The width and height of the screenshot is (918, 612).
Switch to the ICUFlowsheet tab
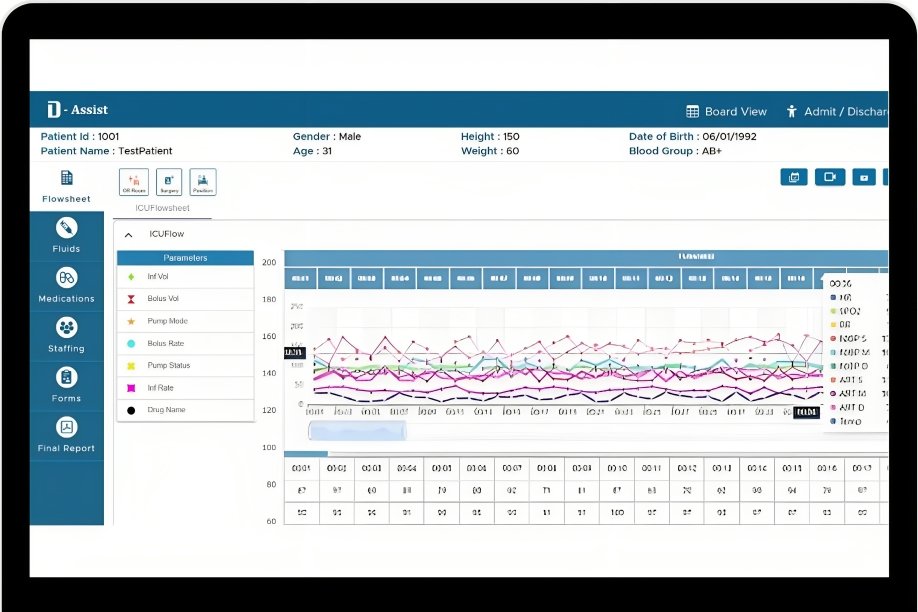click(x=163, y=208)
